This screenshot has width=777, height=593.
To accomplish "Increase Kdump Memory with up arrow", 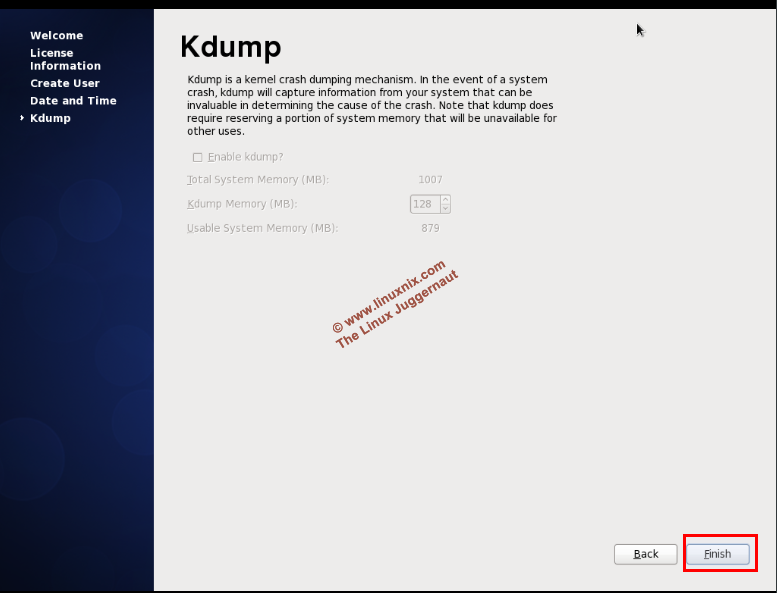I will (445, 199).
